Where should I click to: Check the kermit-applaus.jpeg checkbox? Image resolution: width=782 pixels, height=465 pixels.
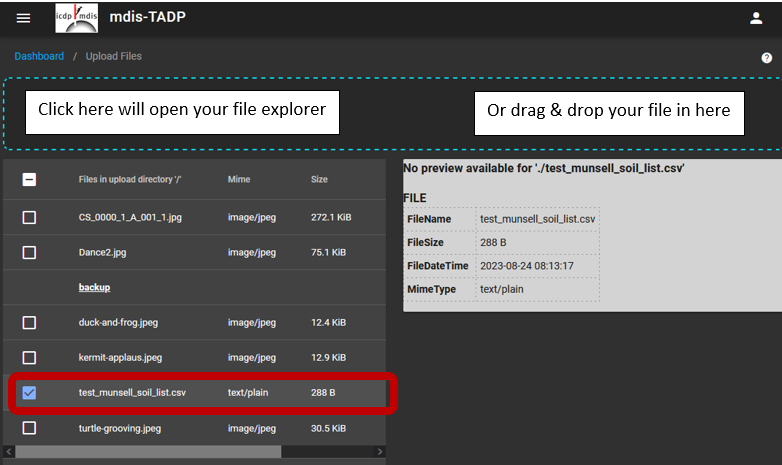point(29,358)
